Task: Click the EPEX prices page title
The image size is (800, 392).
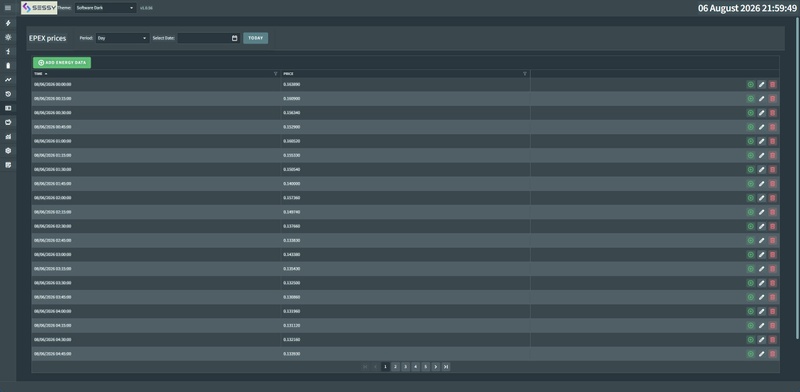Action: (x=47, y=38)
